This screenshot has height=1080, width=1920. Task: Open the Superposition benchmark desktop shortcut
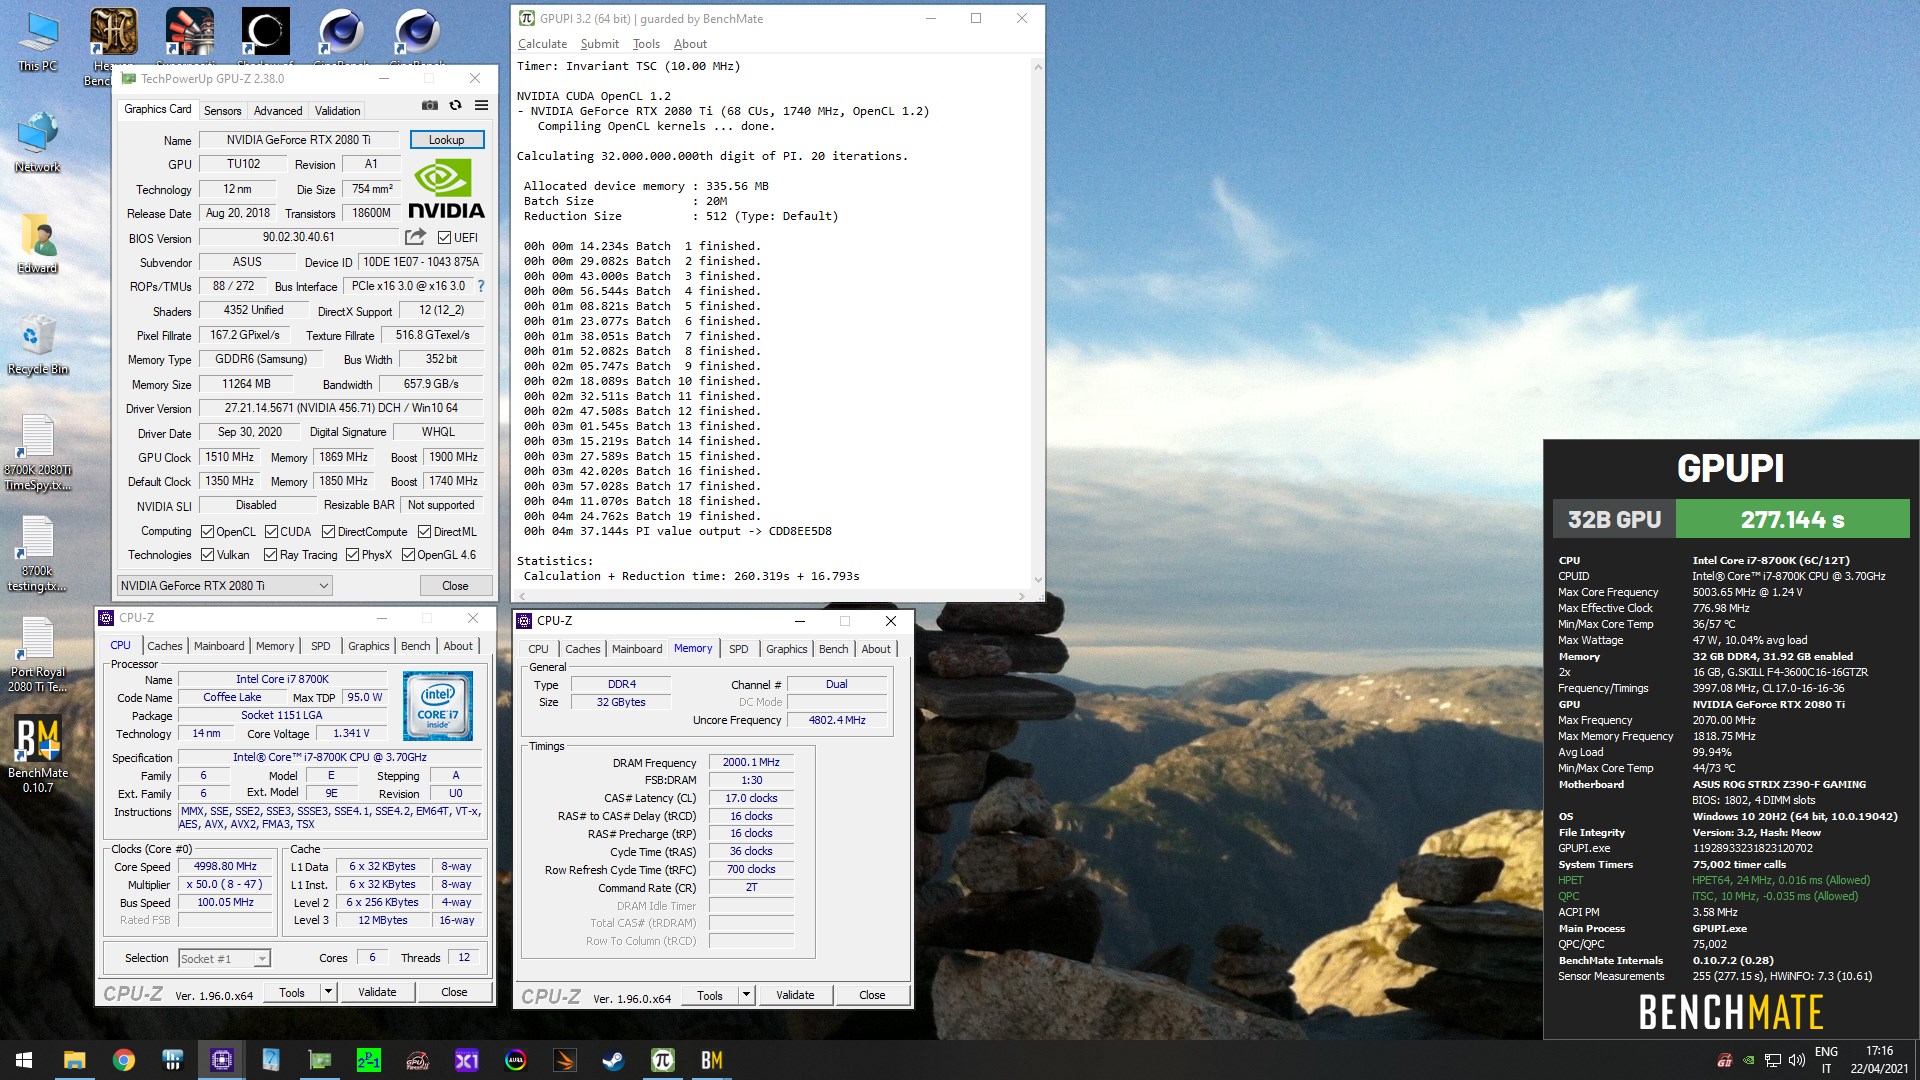[190, 38]
